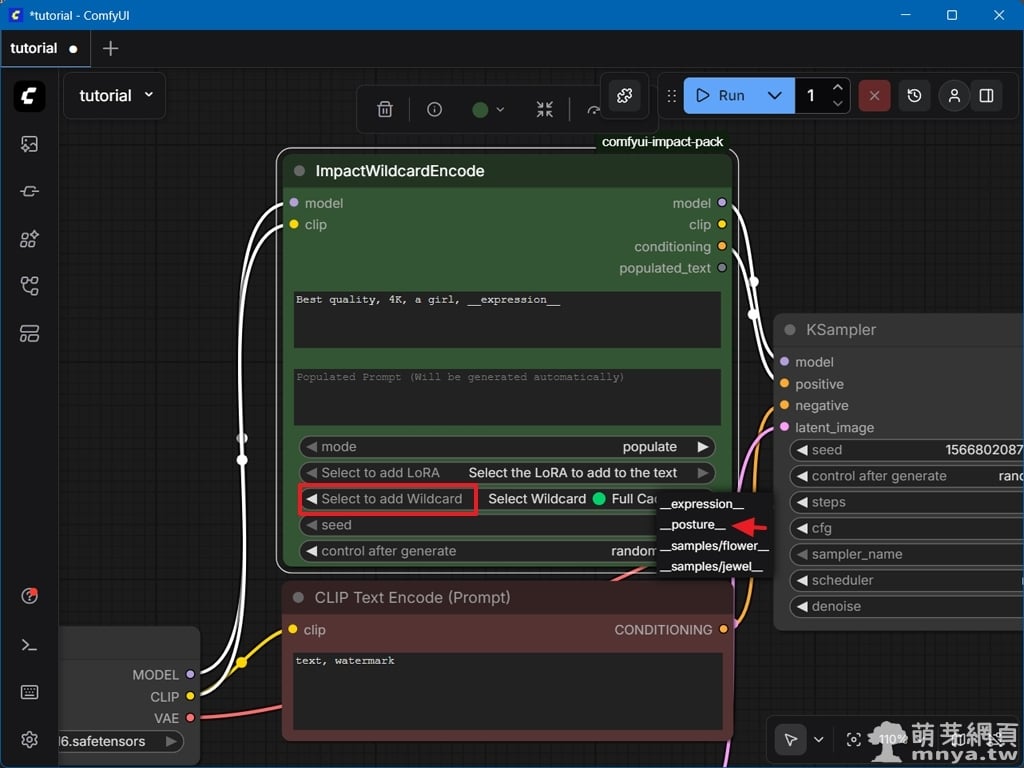1024x768 pixels.
Task: Click the Manager puzzle-piece extension icon
Action: pos(625,96)
